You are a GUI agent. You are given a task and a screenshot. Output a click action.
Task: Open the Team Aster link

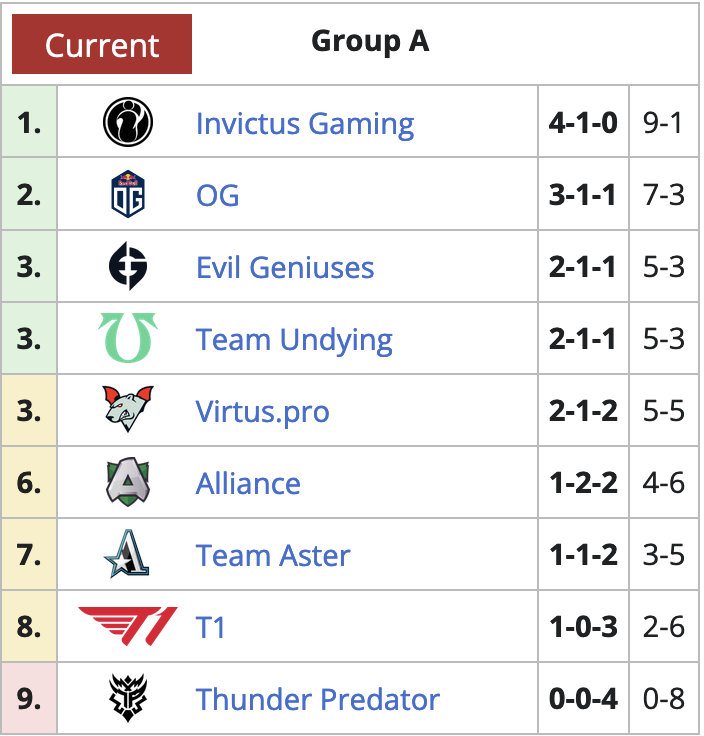tap(273, 556)
